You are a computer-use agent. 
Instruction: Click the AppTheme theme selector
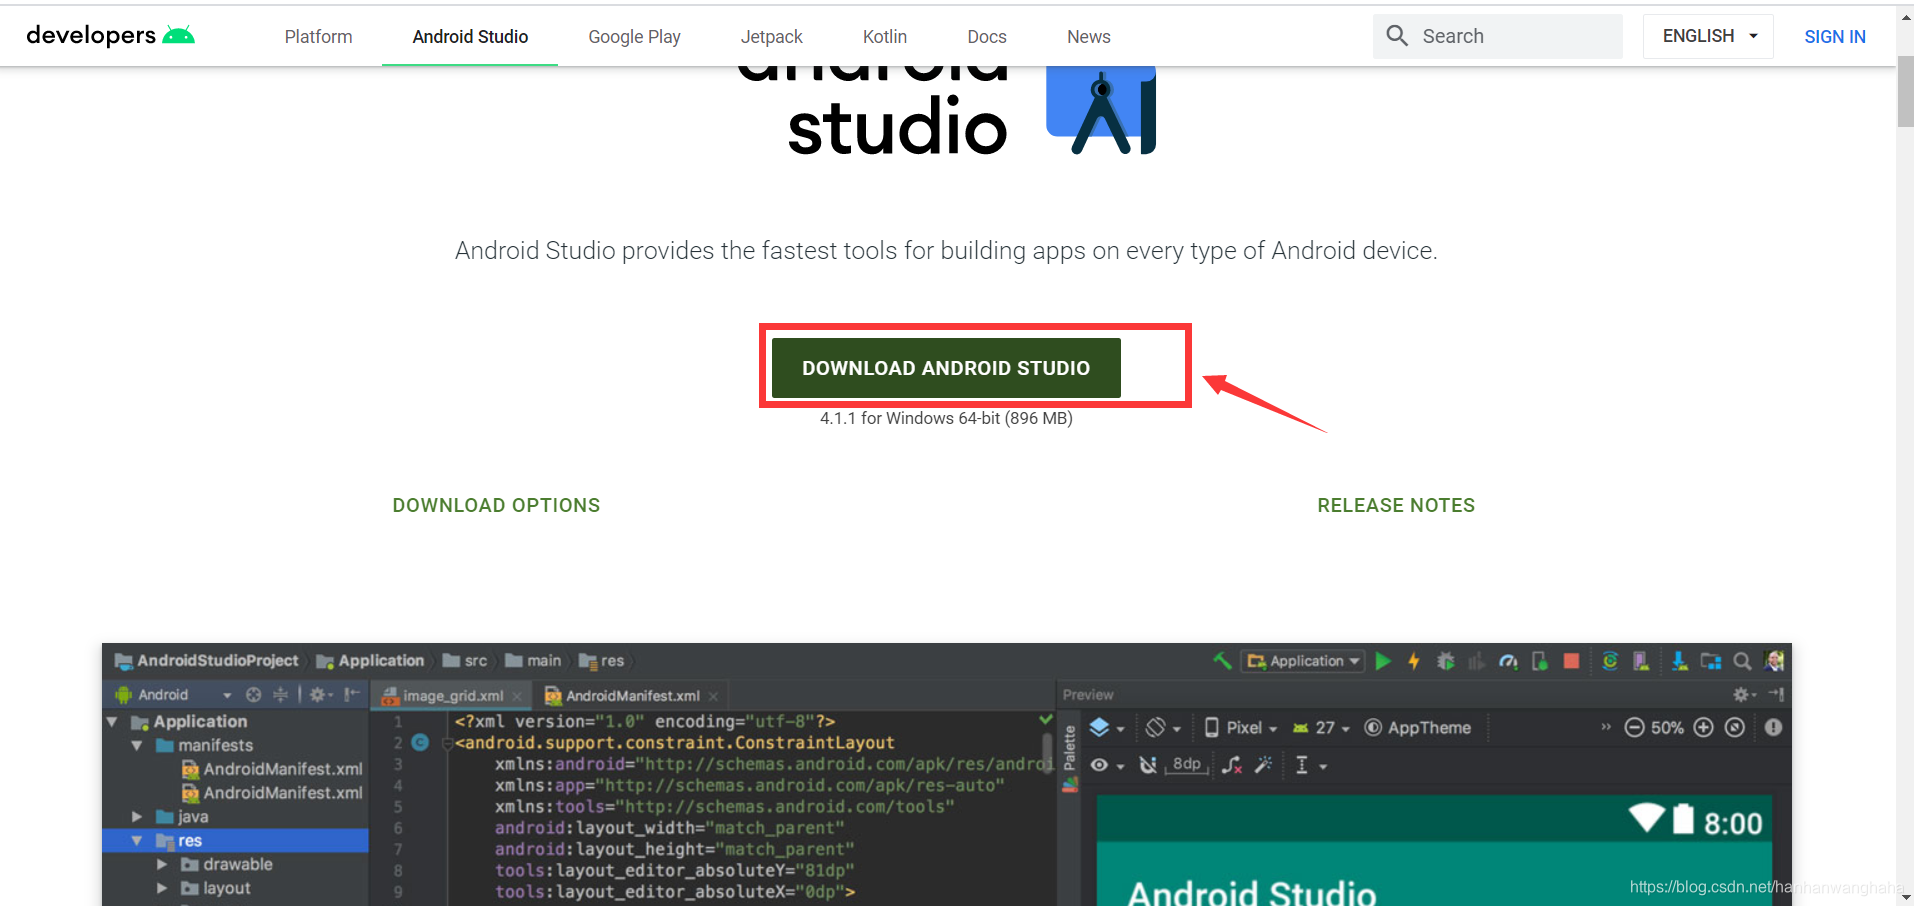[1418, 728]
